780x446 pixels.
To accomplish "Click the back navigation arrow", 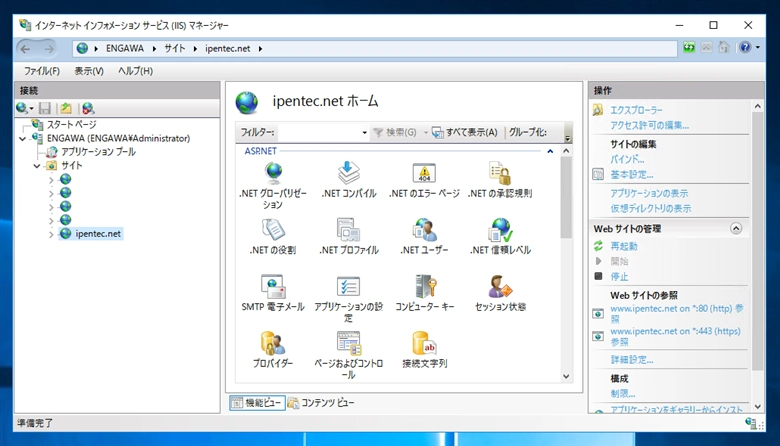I will point(25,49).
